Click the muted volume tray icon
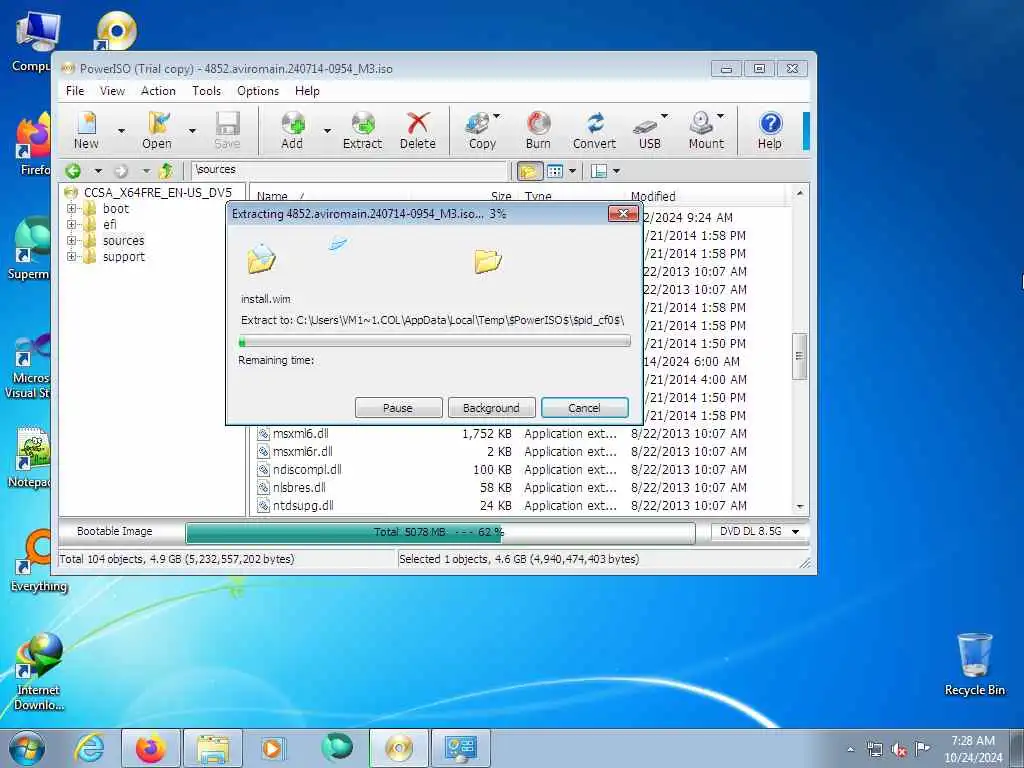This screenshot has height=768, width=1024. click(899, 749)
